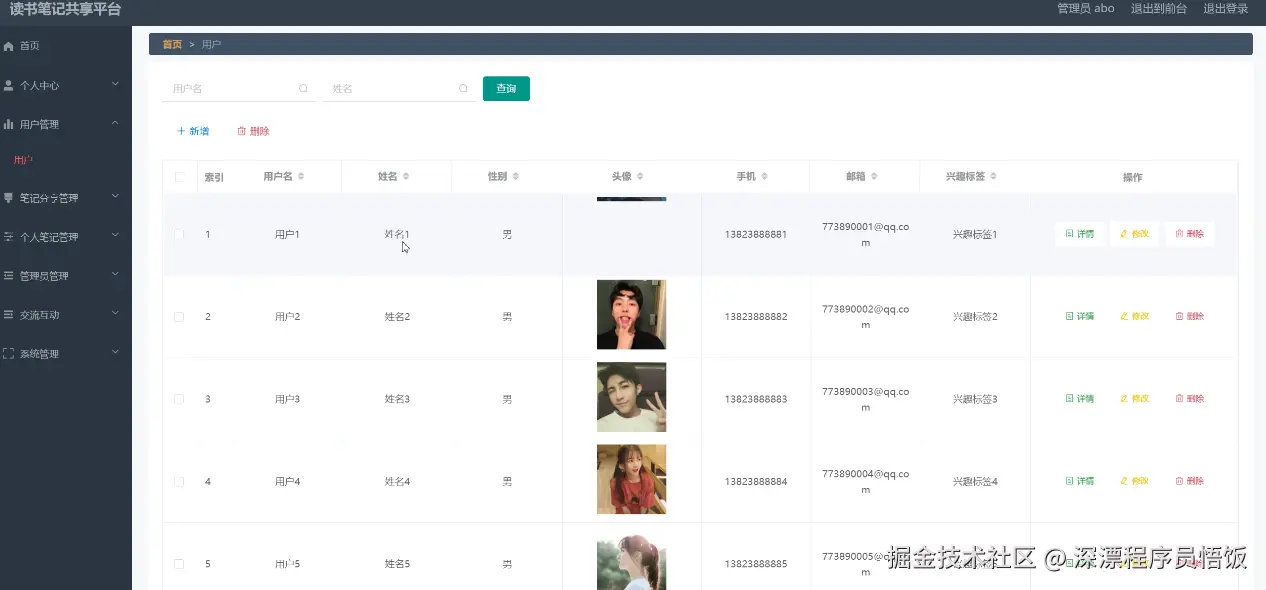The width and height of the screenshot is (1266, 590).
Task: Sort the table by the 头像 column arrows
Action: [640, 176]
